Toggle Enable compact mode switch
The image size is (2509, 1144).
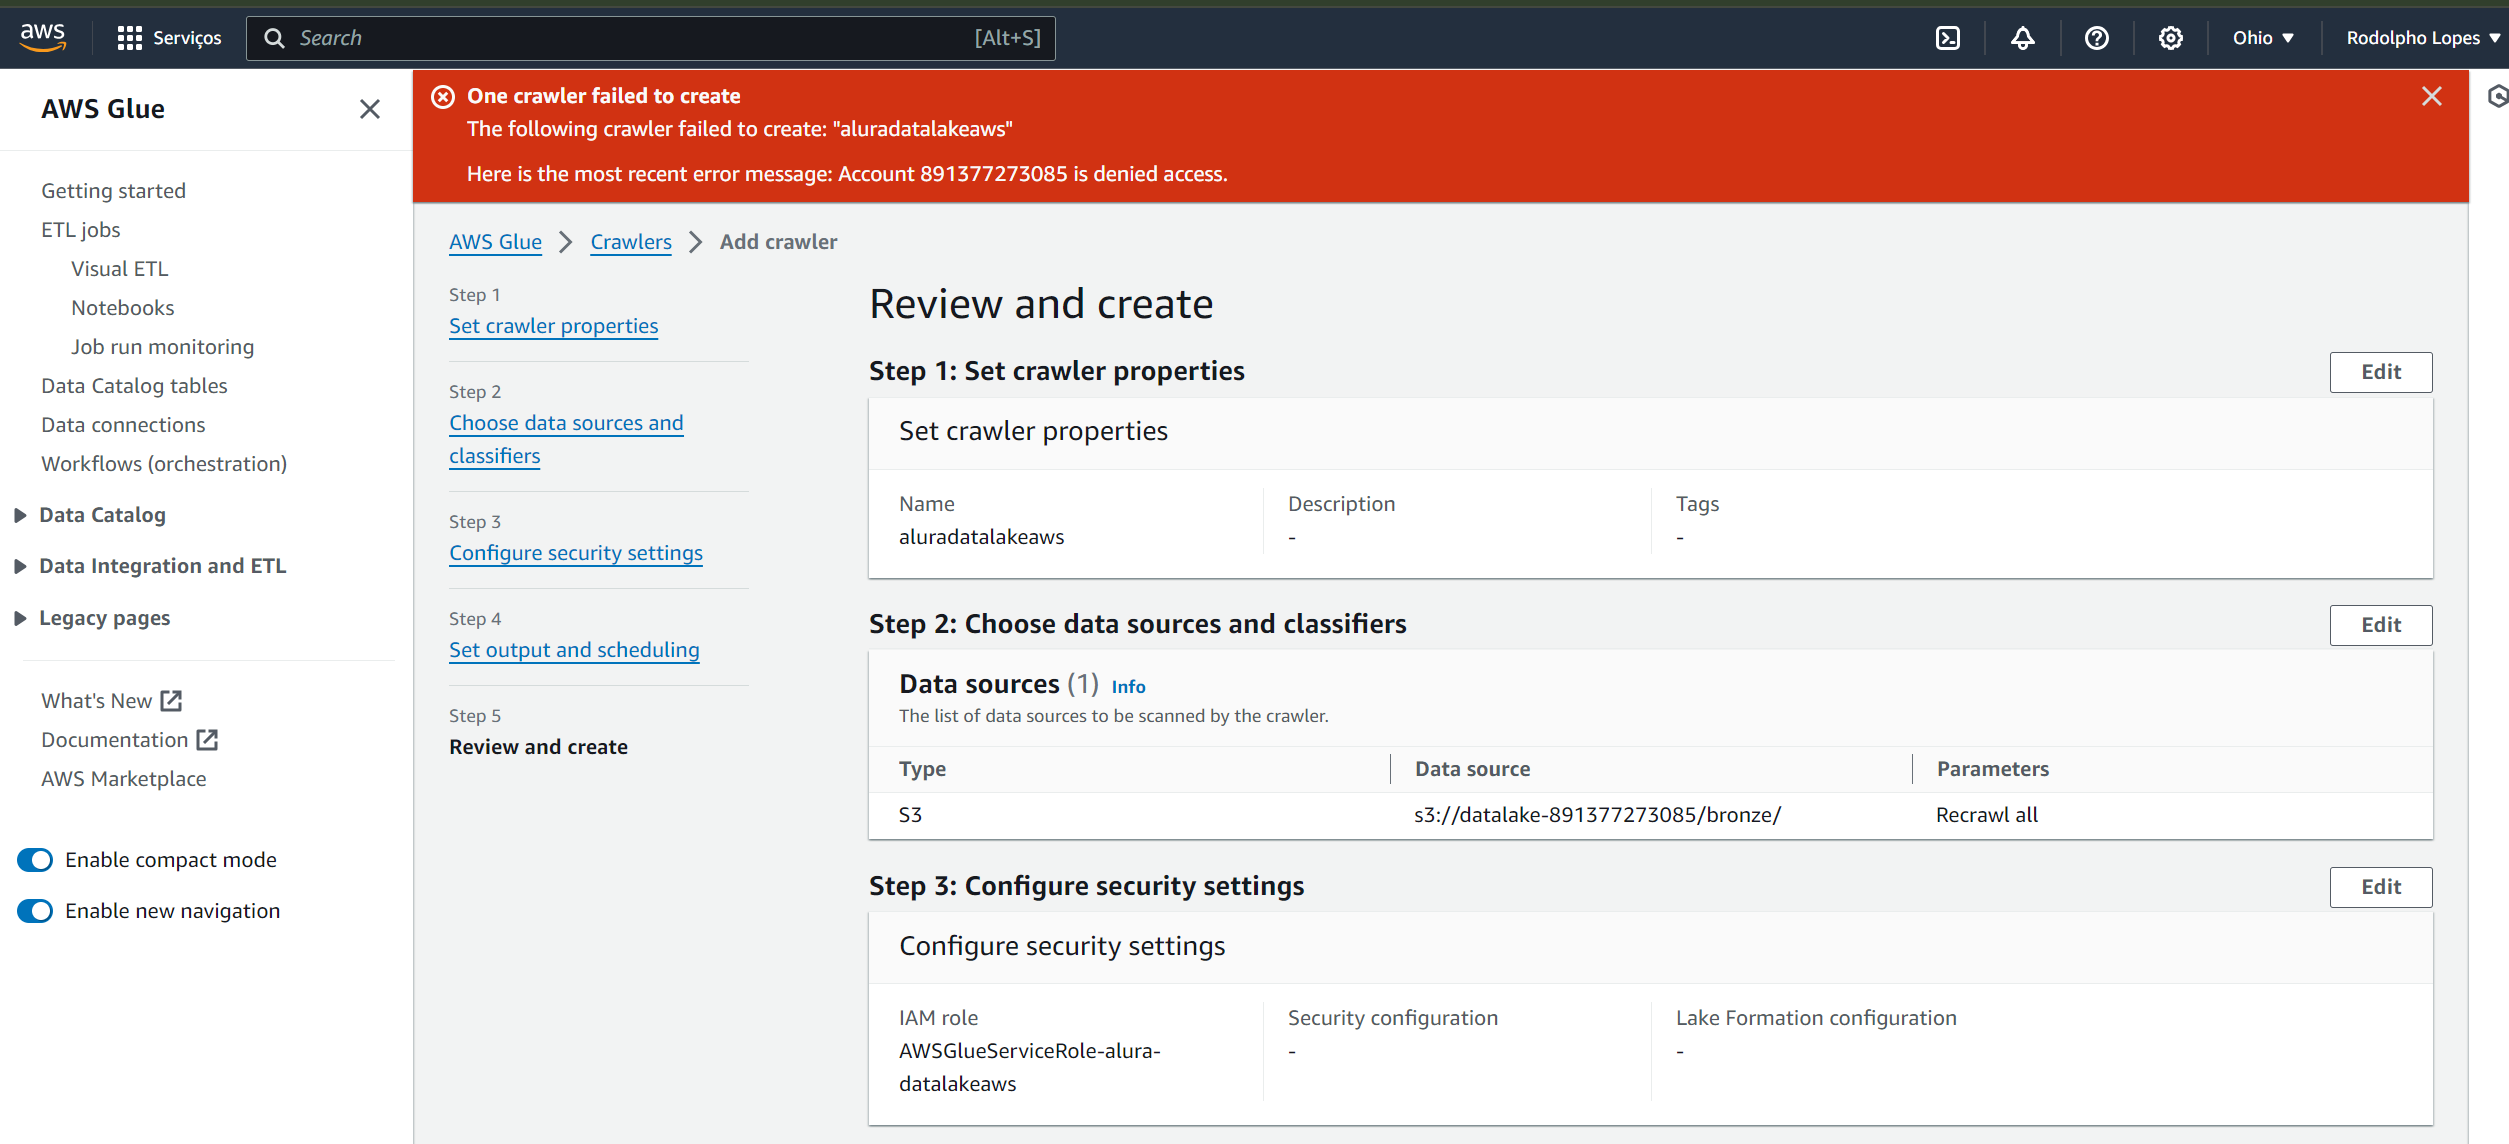pyautogui.click(x=35, y=860)
